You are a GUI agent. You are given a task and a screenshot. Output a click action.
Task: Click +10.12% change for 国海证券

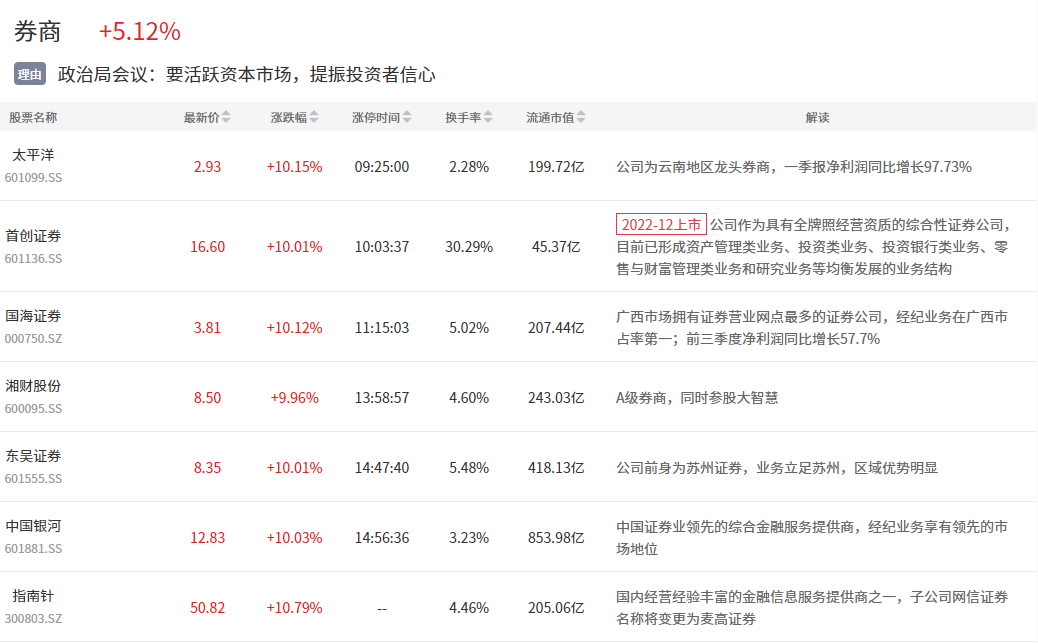point(295,328)
